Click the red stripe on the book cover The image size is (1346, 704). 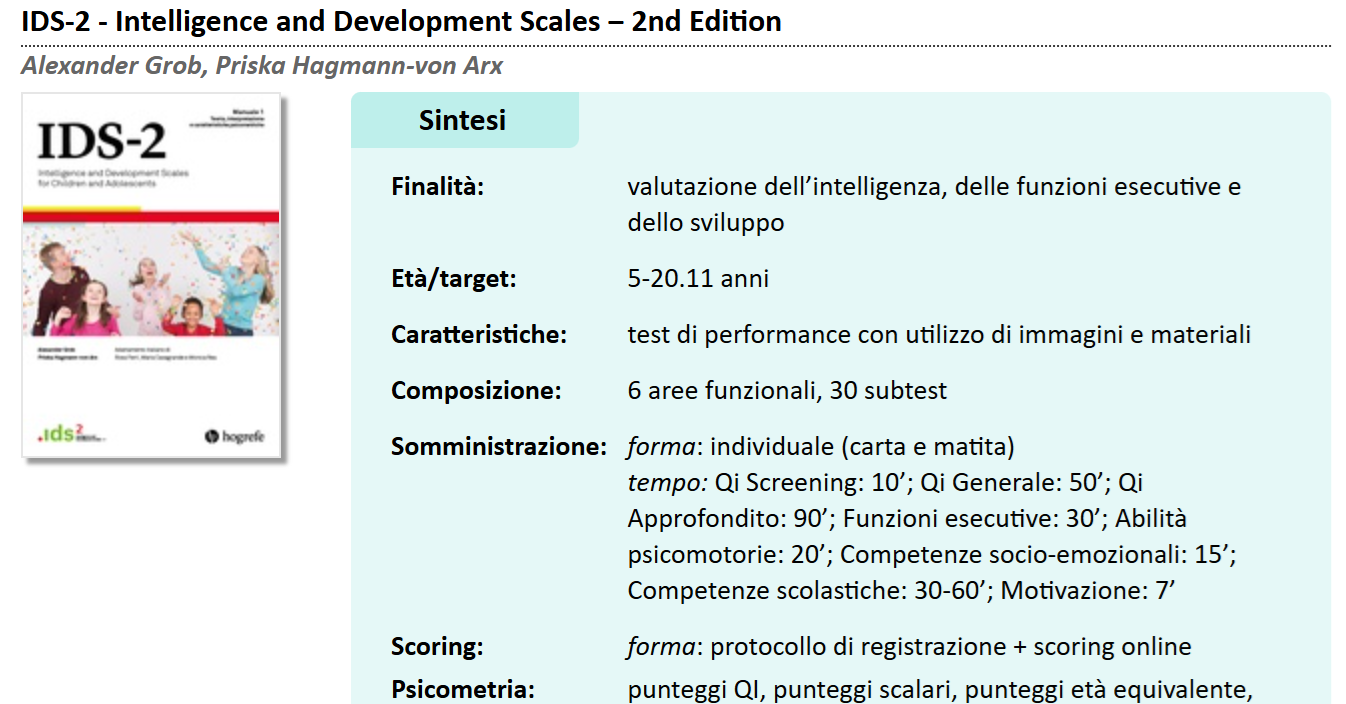152,215
